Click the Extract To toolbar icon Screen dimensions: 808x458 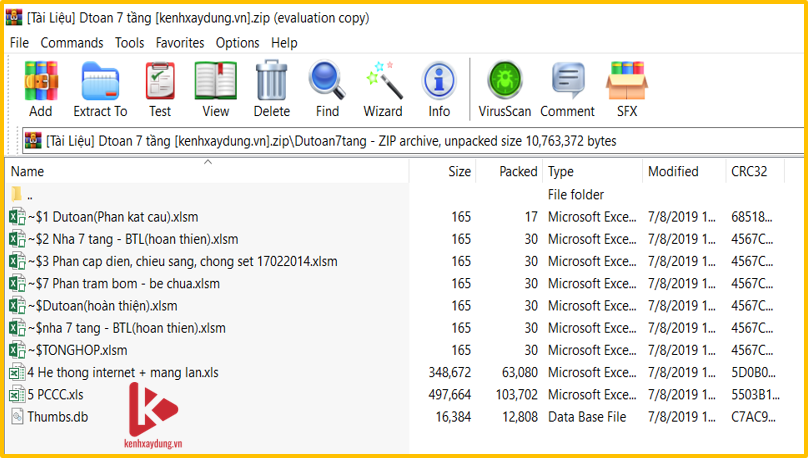tap(100, 88)
